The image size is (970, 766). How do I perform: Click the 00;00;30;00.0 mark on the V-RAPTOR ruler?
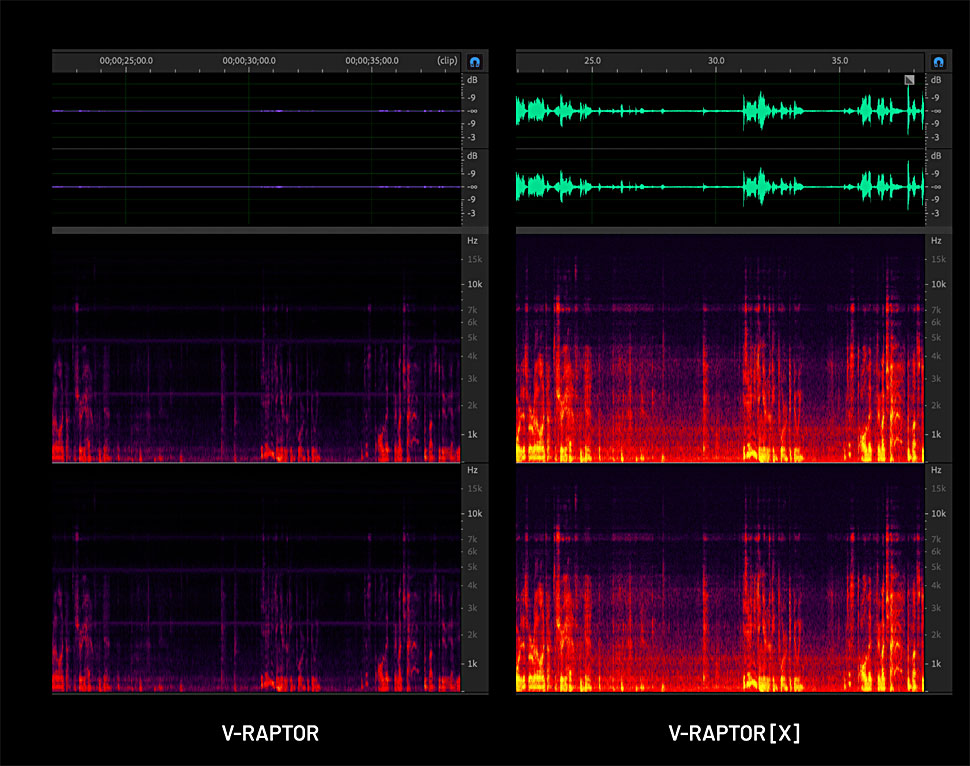click(249, 61)
